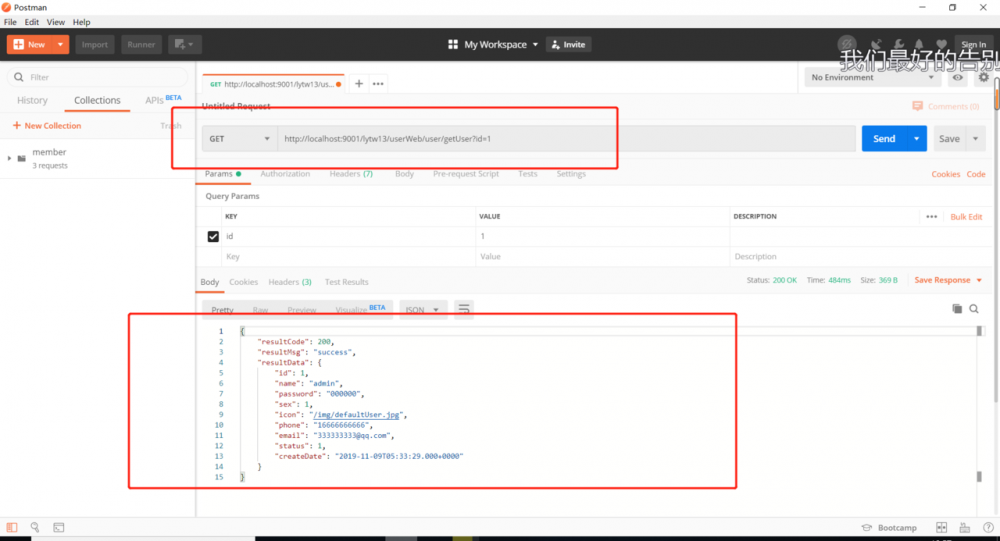
Task: Click the Invite button
Action: click(x=568, y=44)
